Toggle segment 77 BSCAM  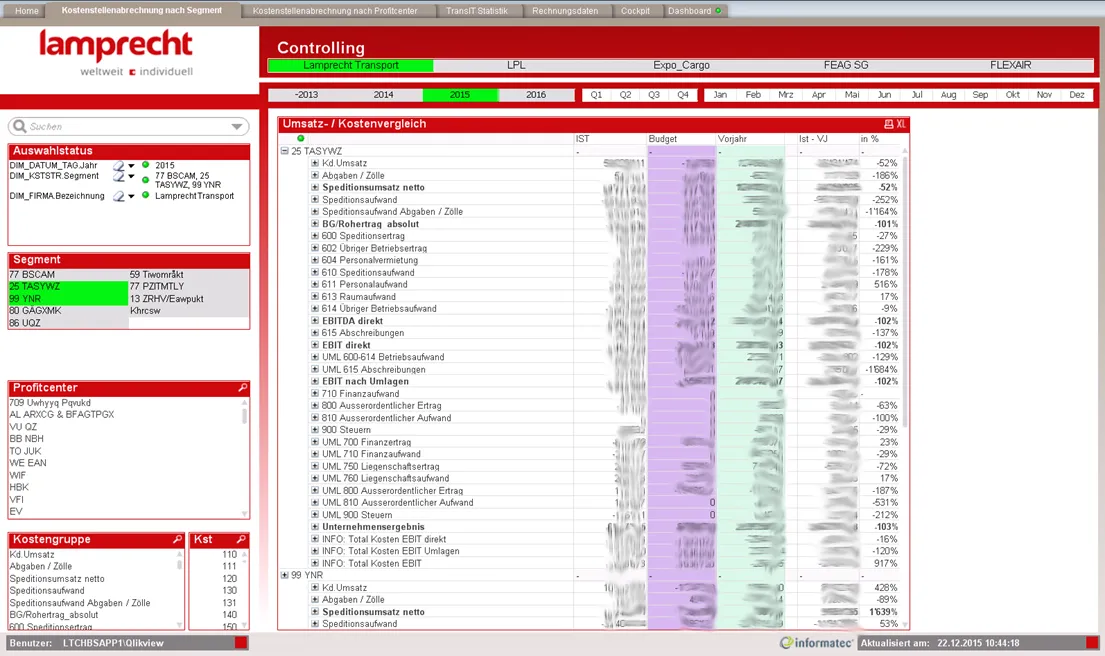pyautogui.click(x=68, y=275)
